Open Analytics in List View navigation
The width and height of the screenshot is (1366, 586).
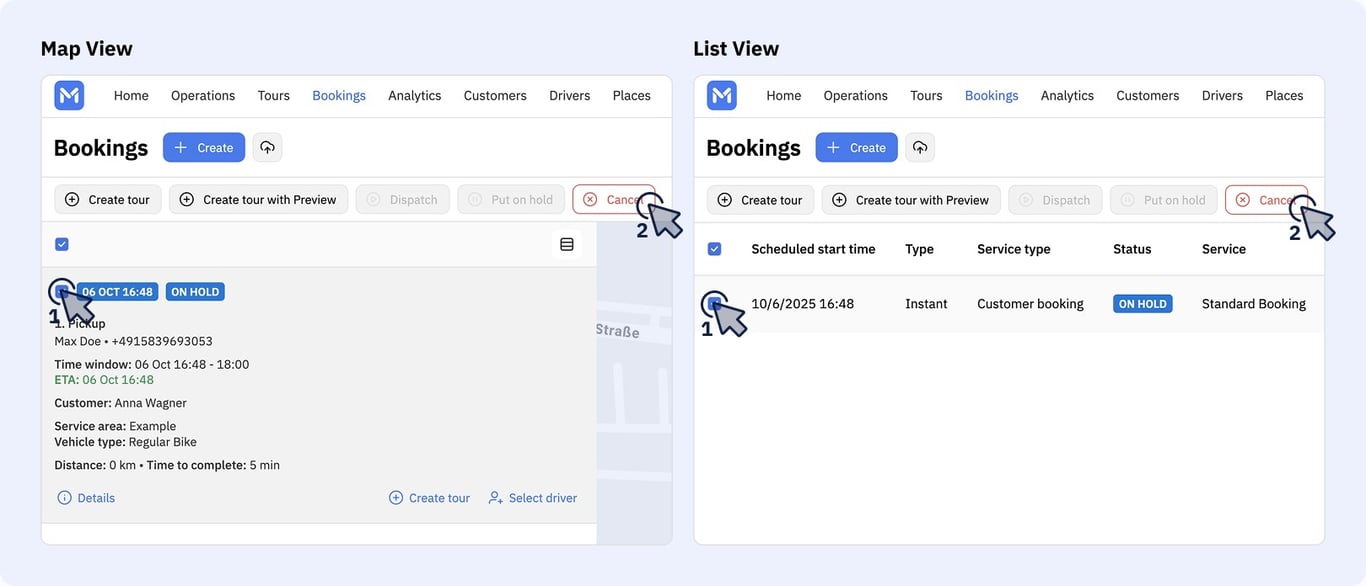pyautogui.click(x=1068, y=96)
